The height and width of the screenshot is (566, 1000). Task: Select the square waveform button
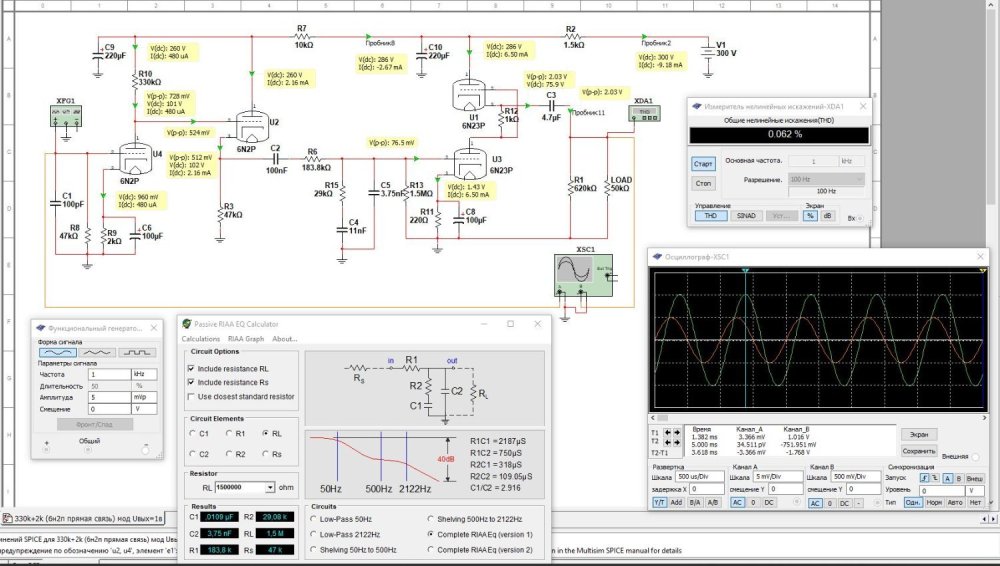[136, 352]
